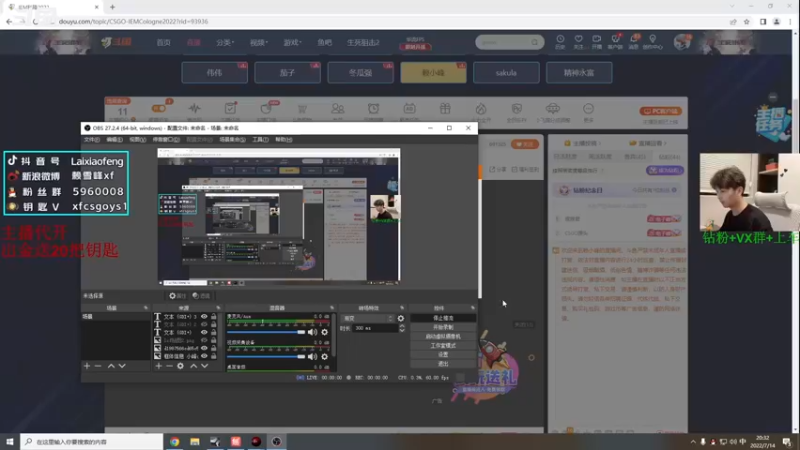Click the alarm clock icon in streamer toolbar
The height and width of the screenshot is (450, 800).
point(373,109)
